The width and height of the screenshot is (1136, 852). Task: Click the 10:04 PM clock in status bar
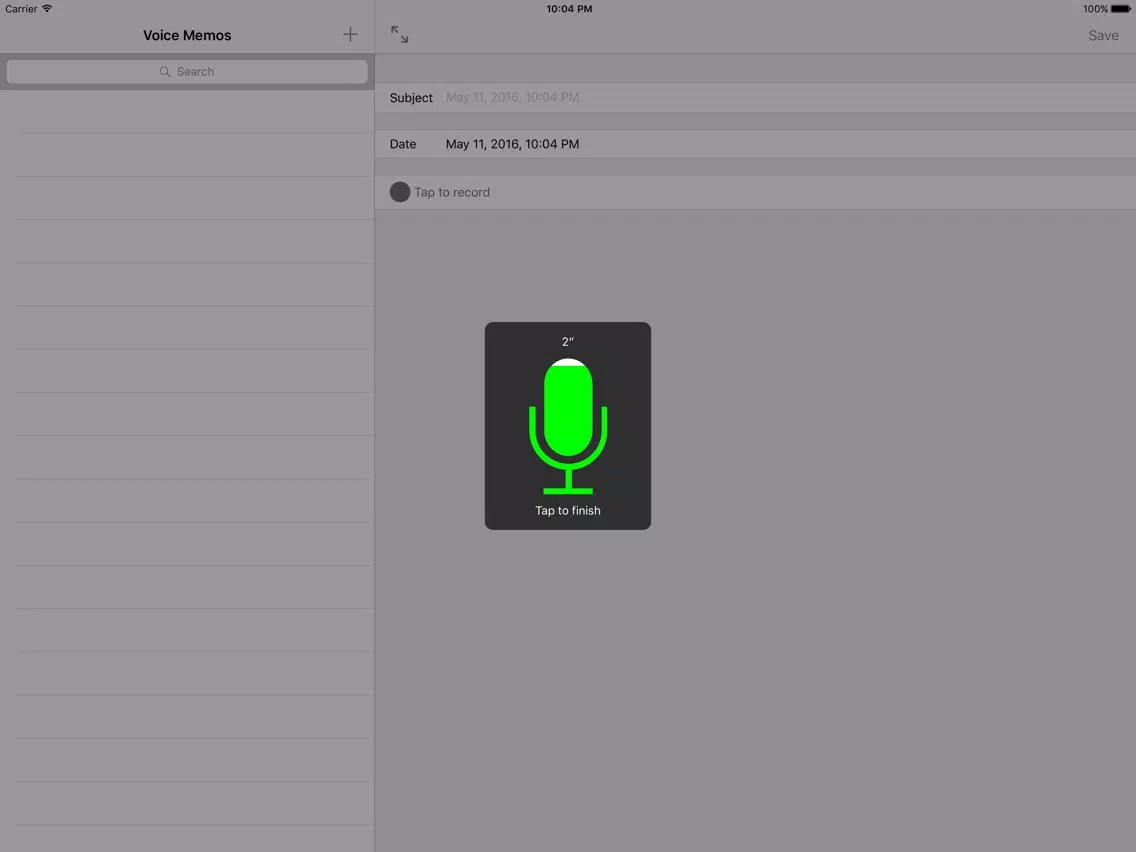569,9
